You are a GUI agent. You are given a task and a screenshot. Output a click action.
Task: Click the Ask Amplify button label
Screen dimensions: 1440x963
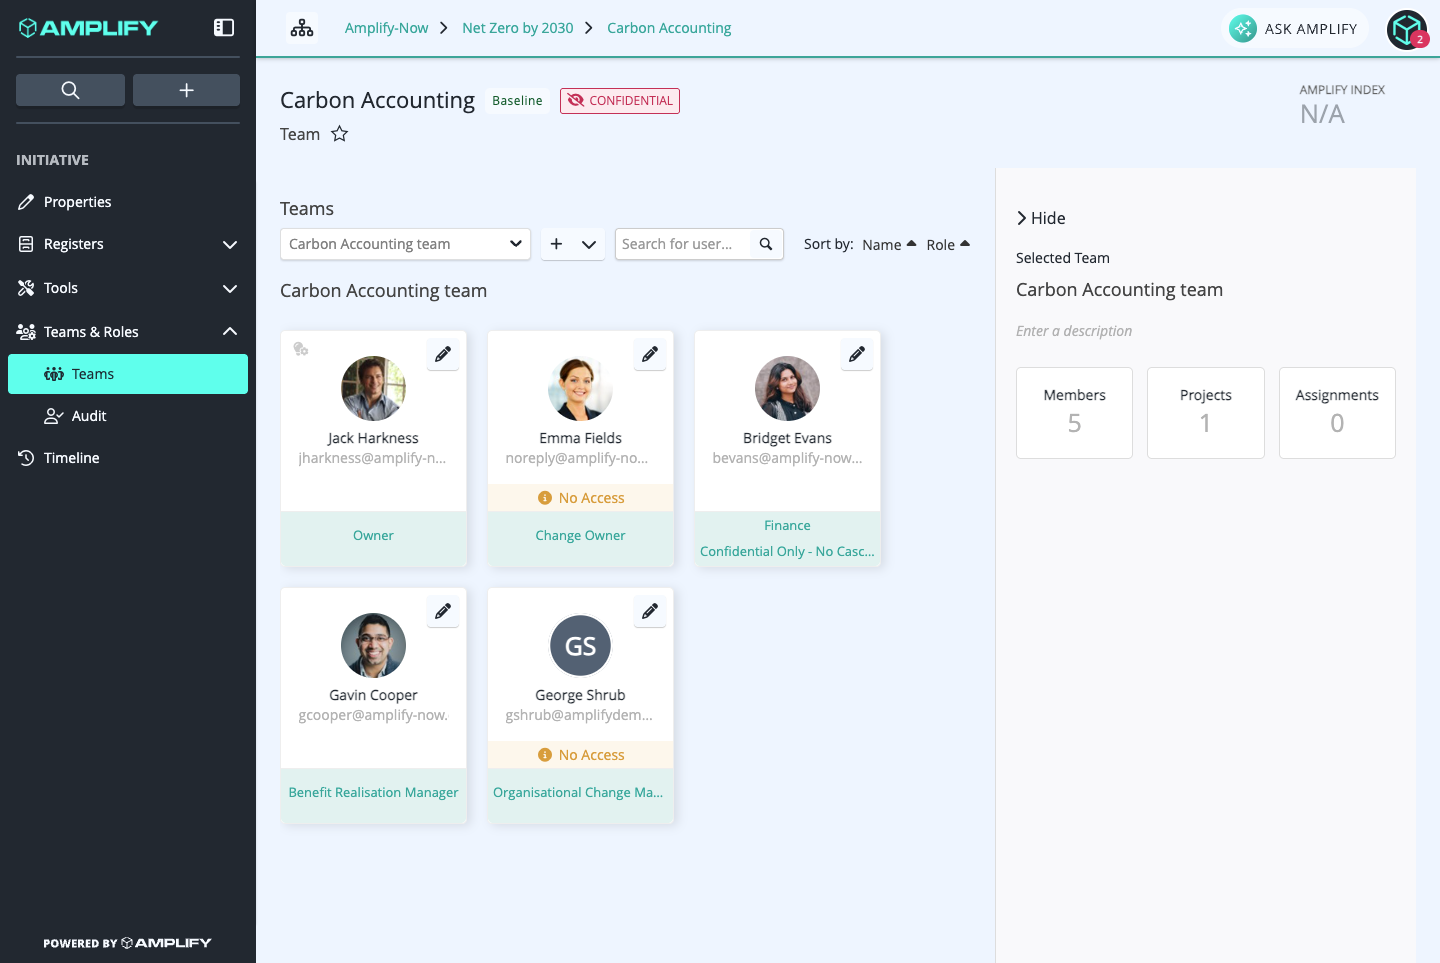click(x=1311, y=29)
